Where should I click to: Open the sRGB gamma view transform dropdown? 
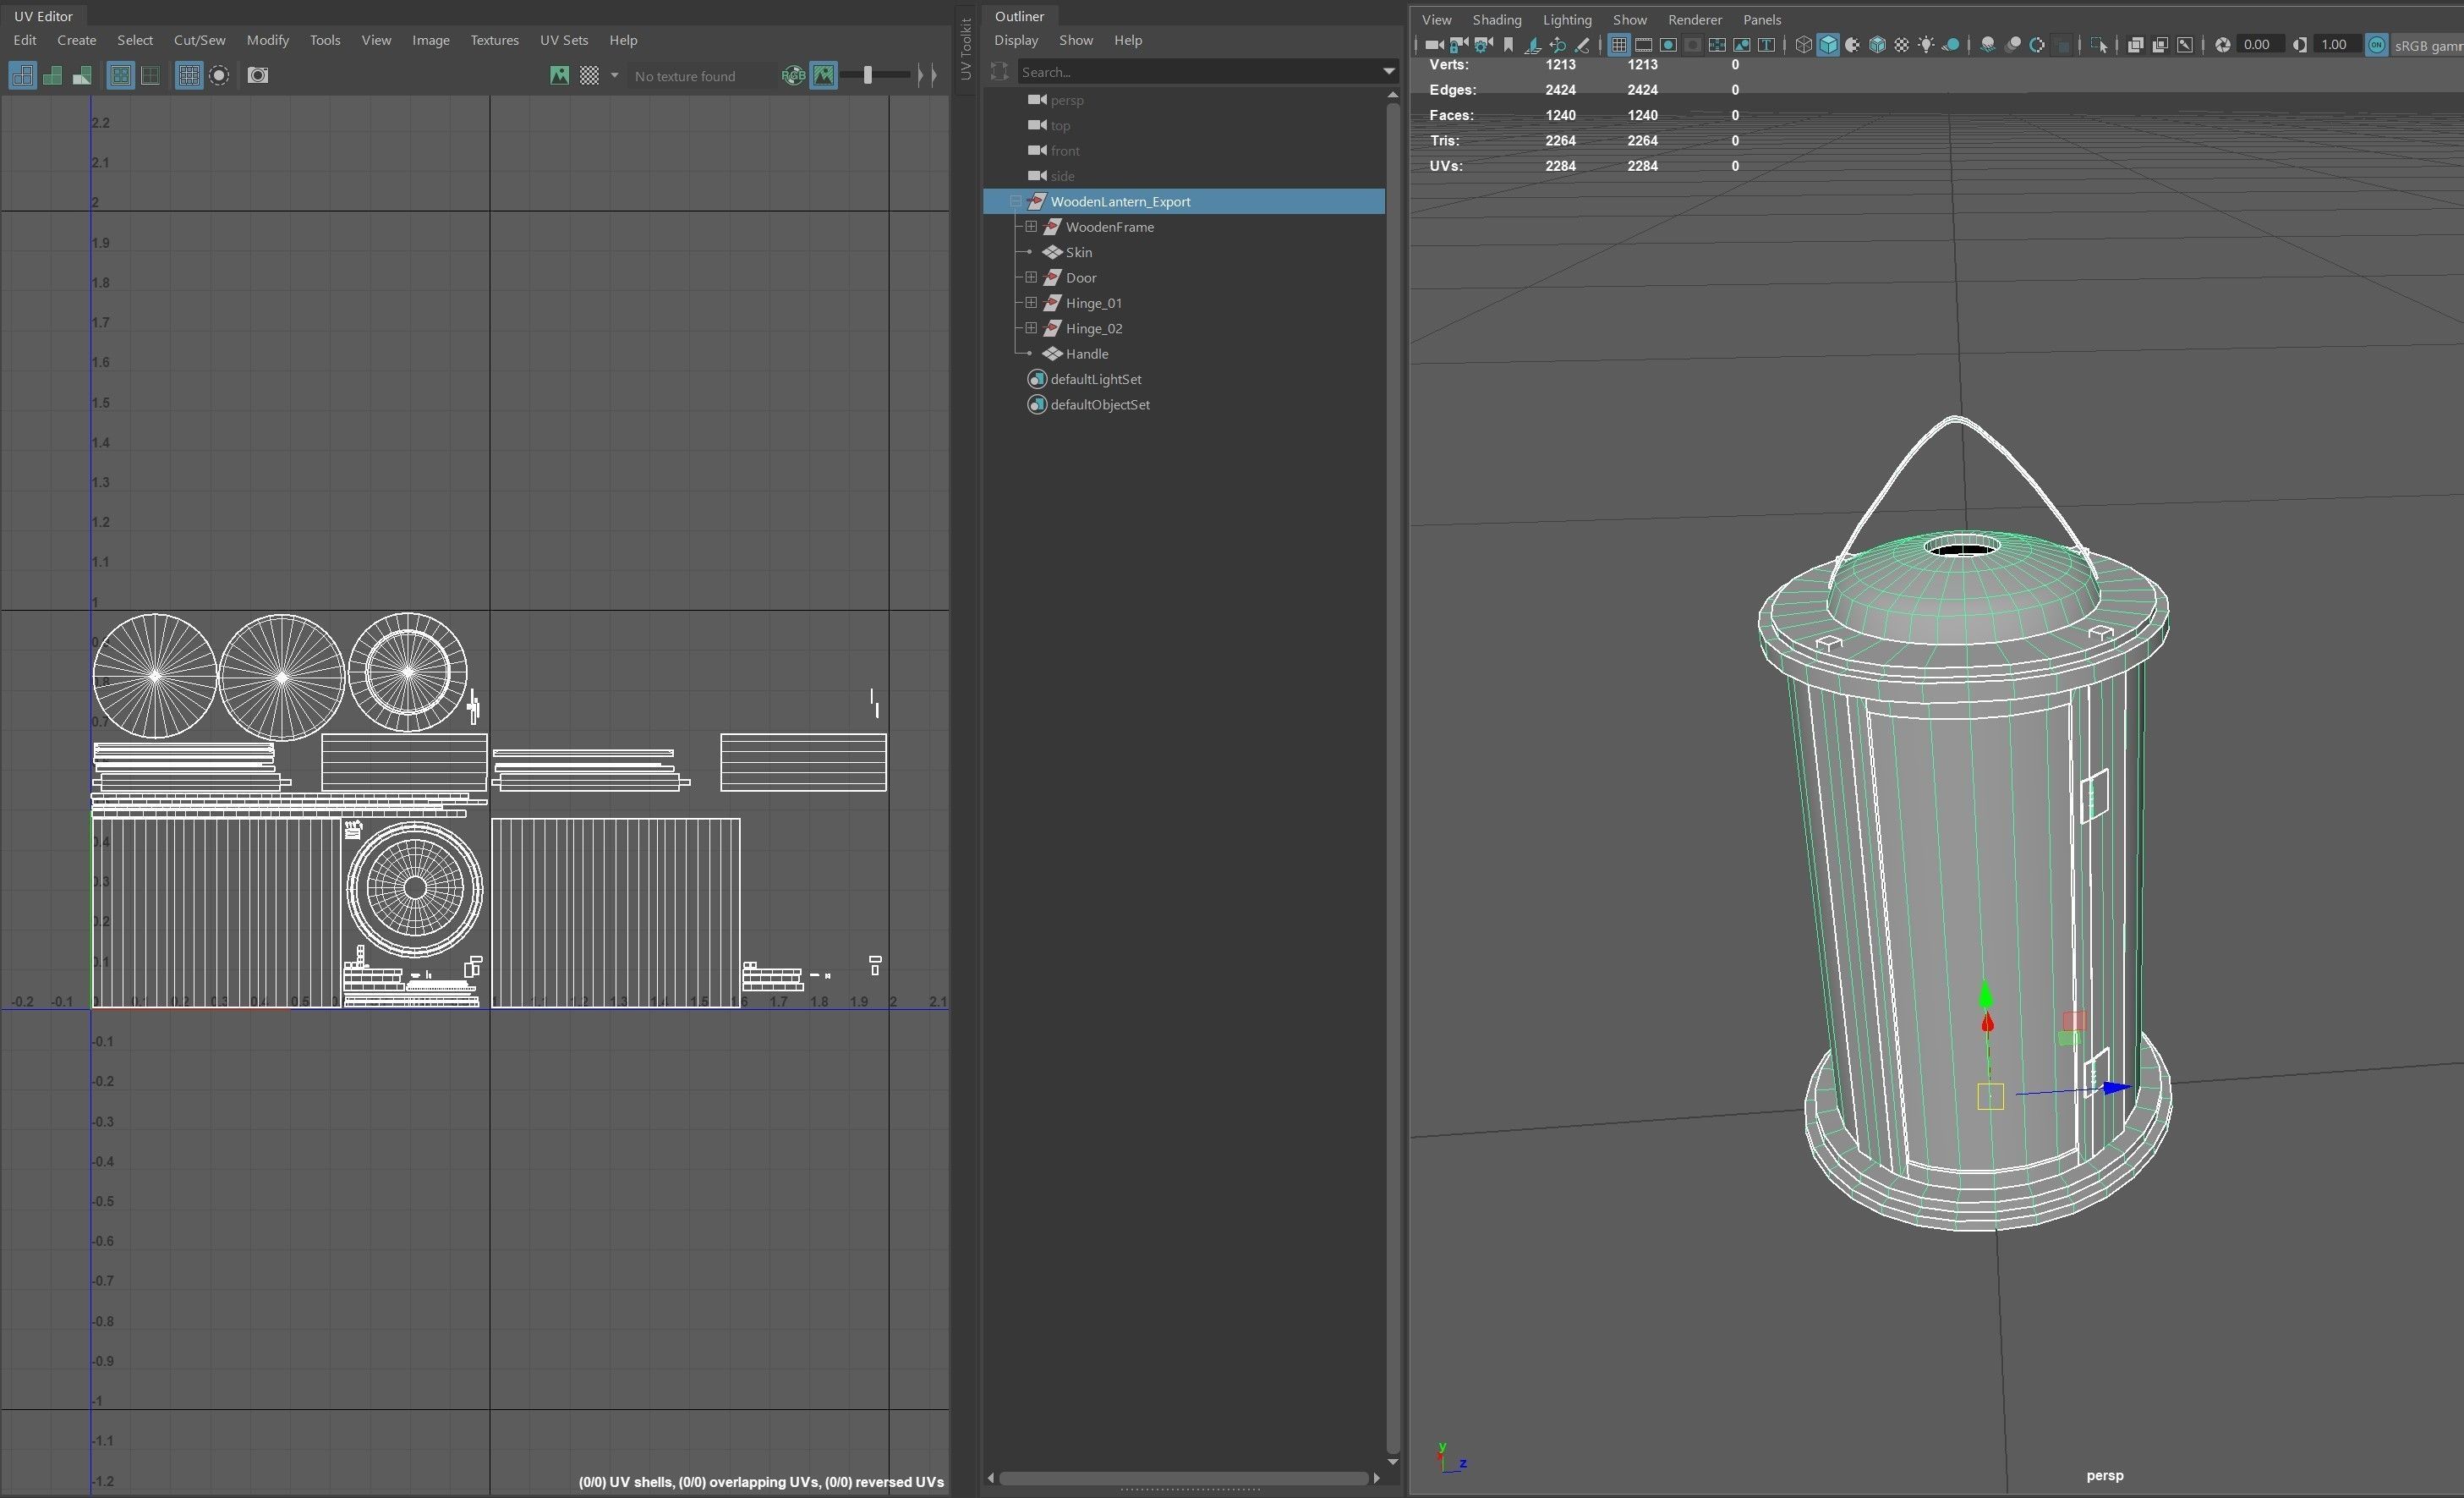(x=2428, y=45)
